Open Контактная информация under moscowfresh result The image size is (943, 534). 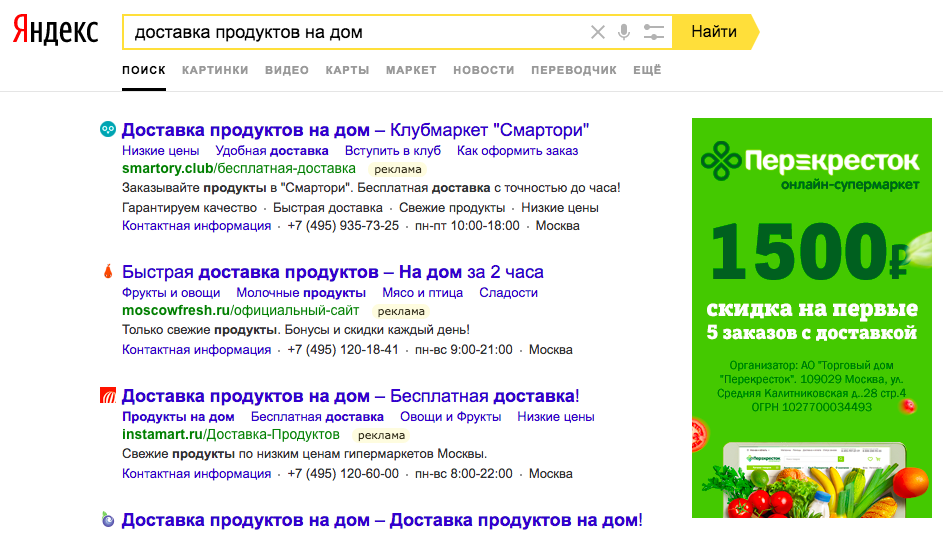196,350
